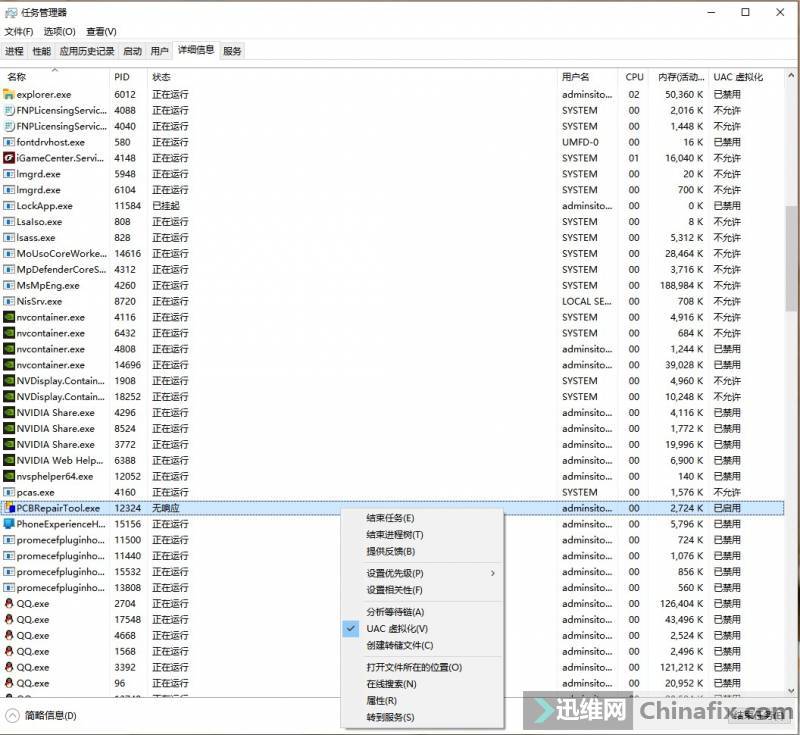This screenshot has height=735, width=800.
Task: Click the simplified info (简略信息) arrow icon
Action: point(12,716)
